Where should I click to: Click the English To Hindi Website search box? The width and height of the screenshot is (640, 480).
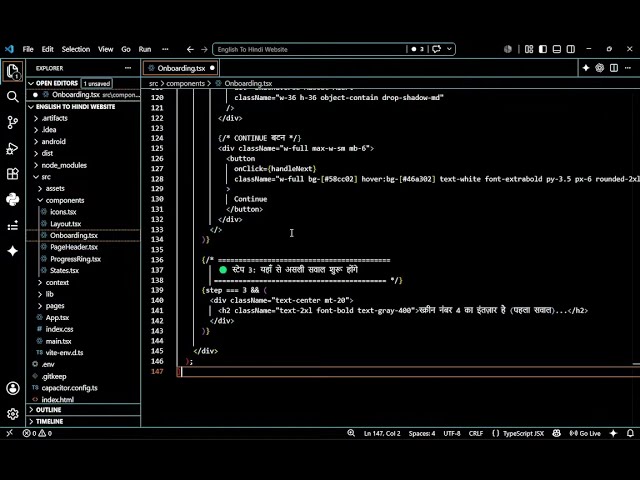[310, 49]
